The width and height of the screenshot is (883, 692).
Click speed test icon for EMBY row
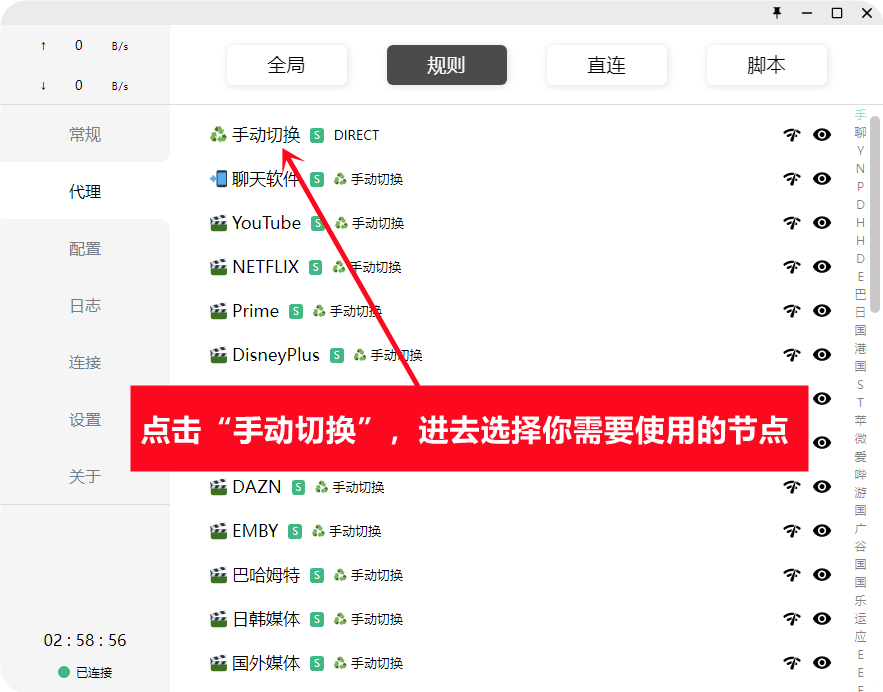click(x=792, y=531)
